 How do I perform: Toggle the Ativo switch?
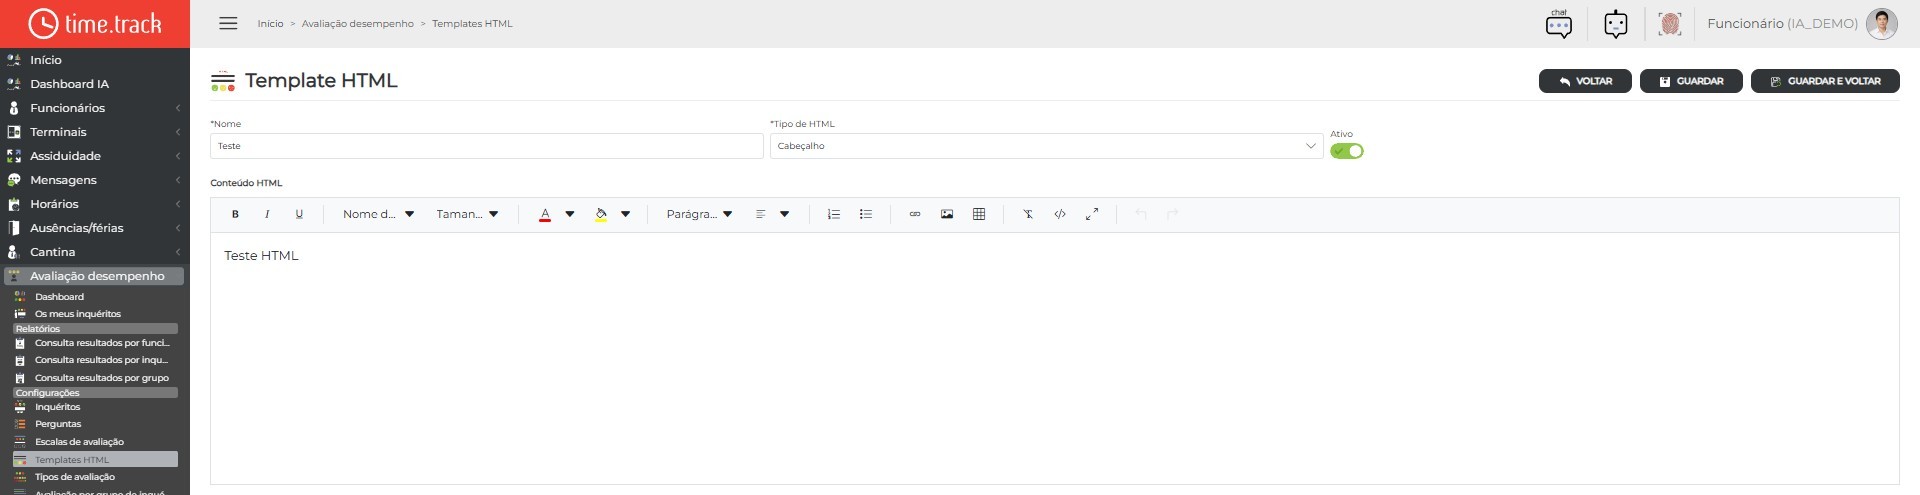tap(1347, 151)
